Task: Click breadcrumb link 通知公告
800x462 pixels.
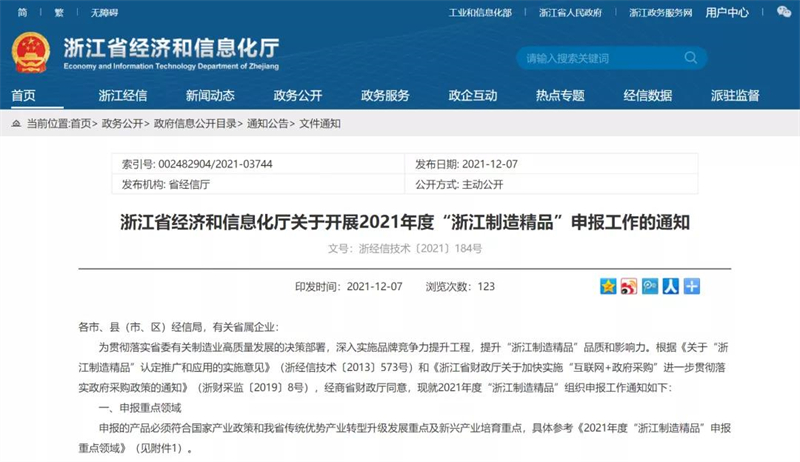Action: coord(268,123)
